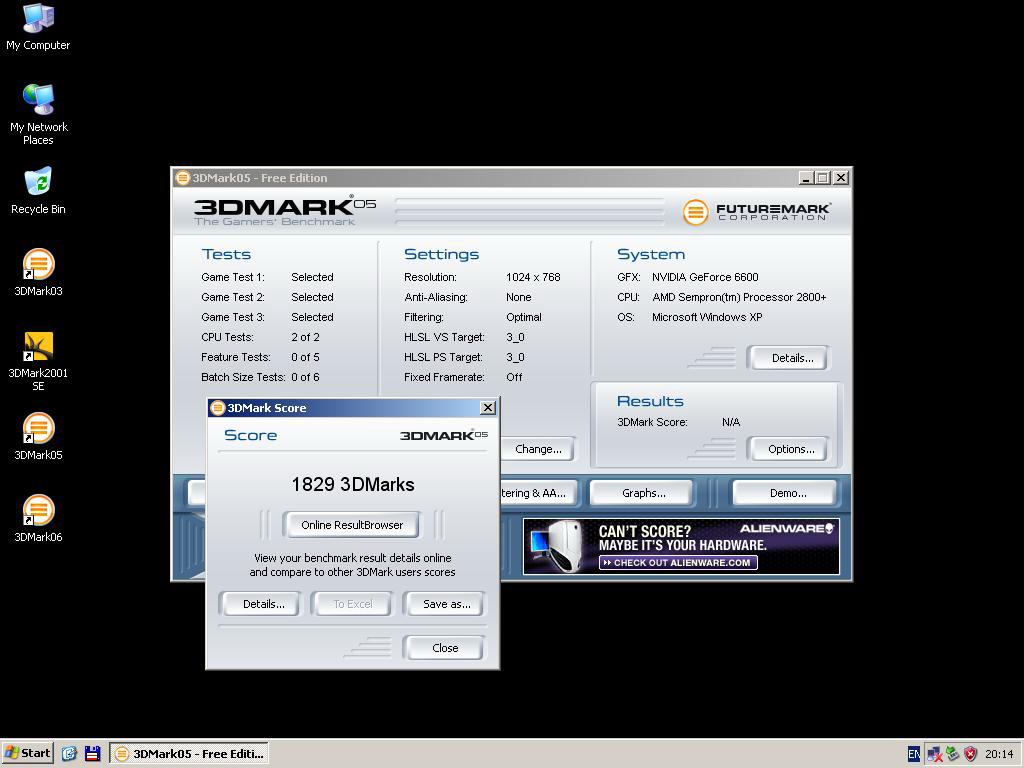The height and width of the screenshot is (768, 1024).
Task: Click the NVIDIA GeForce 6600 GFX text
Action: coord(705,277)
